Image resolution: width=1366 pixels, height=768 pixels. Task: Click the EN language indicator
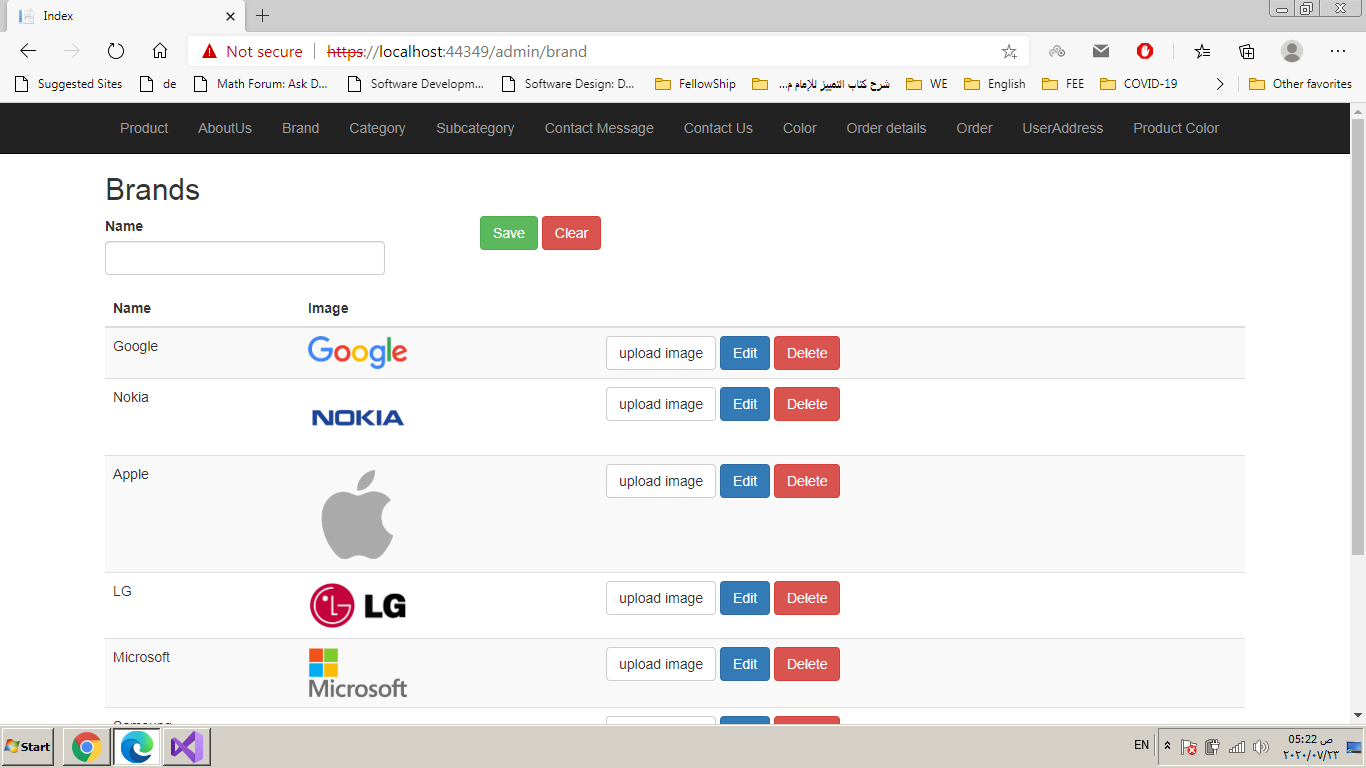tap(1142, 746)
